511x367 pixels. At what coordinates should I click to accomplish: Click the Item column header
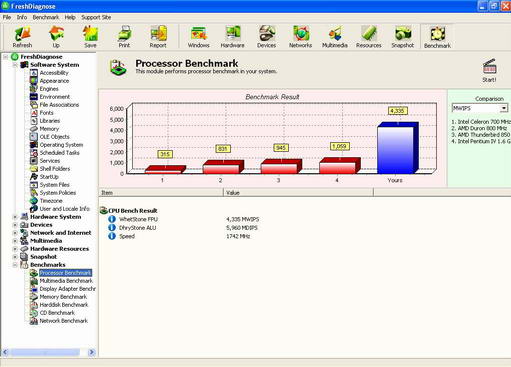161,192
